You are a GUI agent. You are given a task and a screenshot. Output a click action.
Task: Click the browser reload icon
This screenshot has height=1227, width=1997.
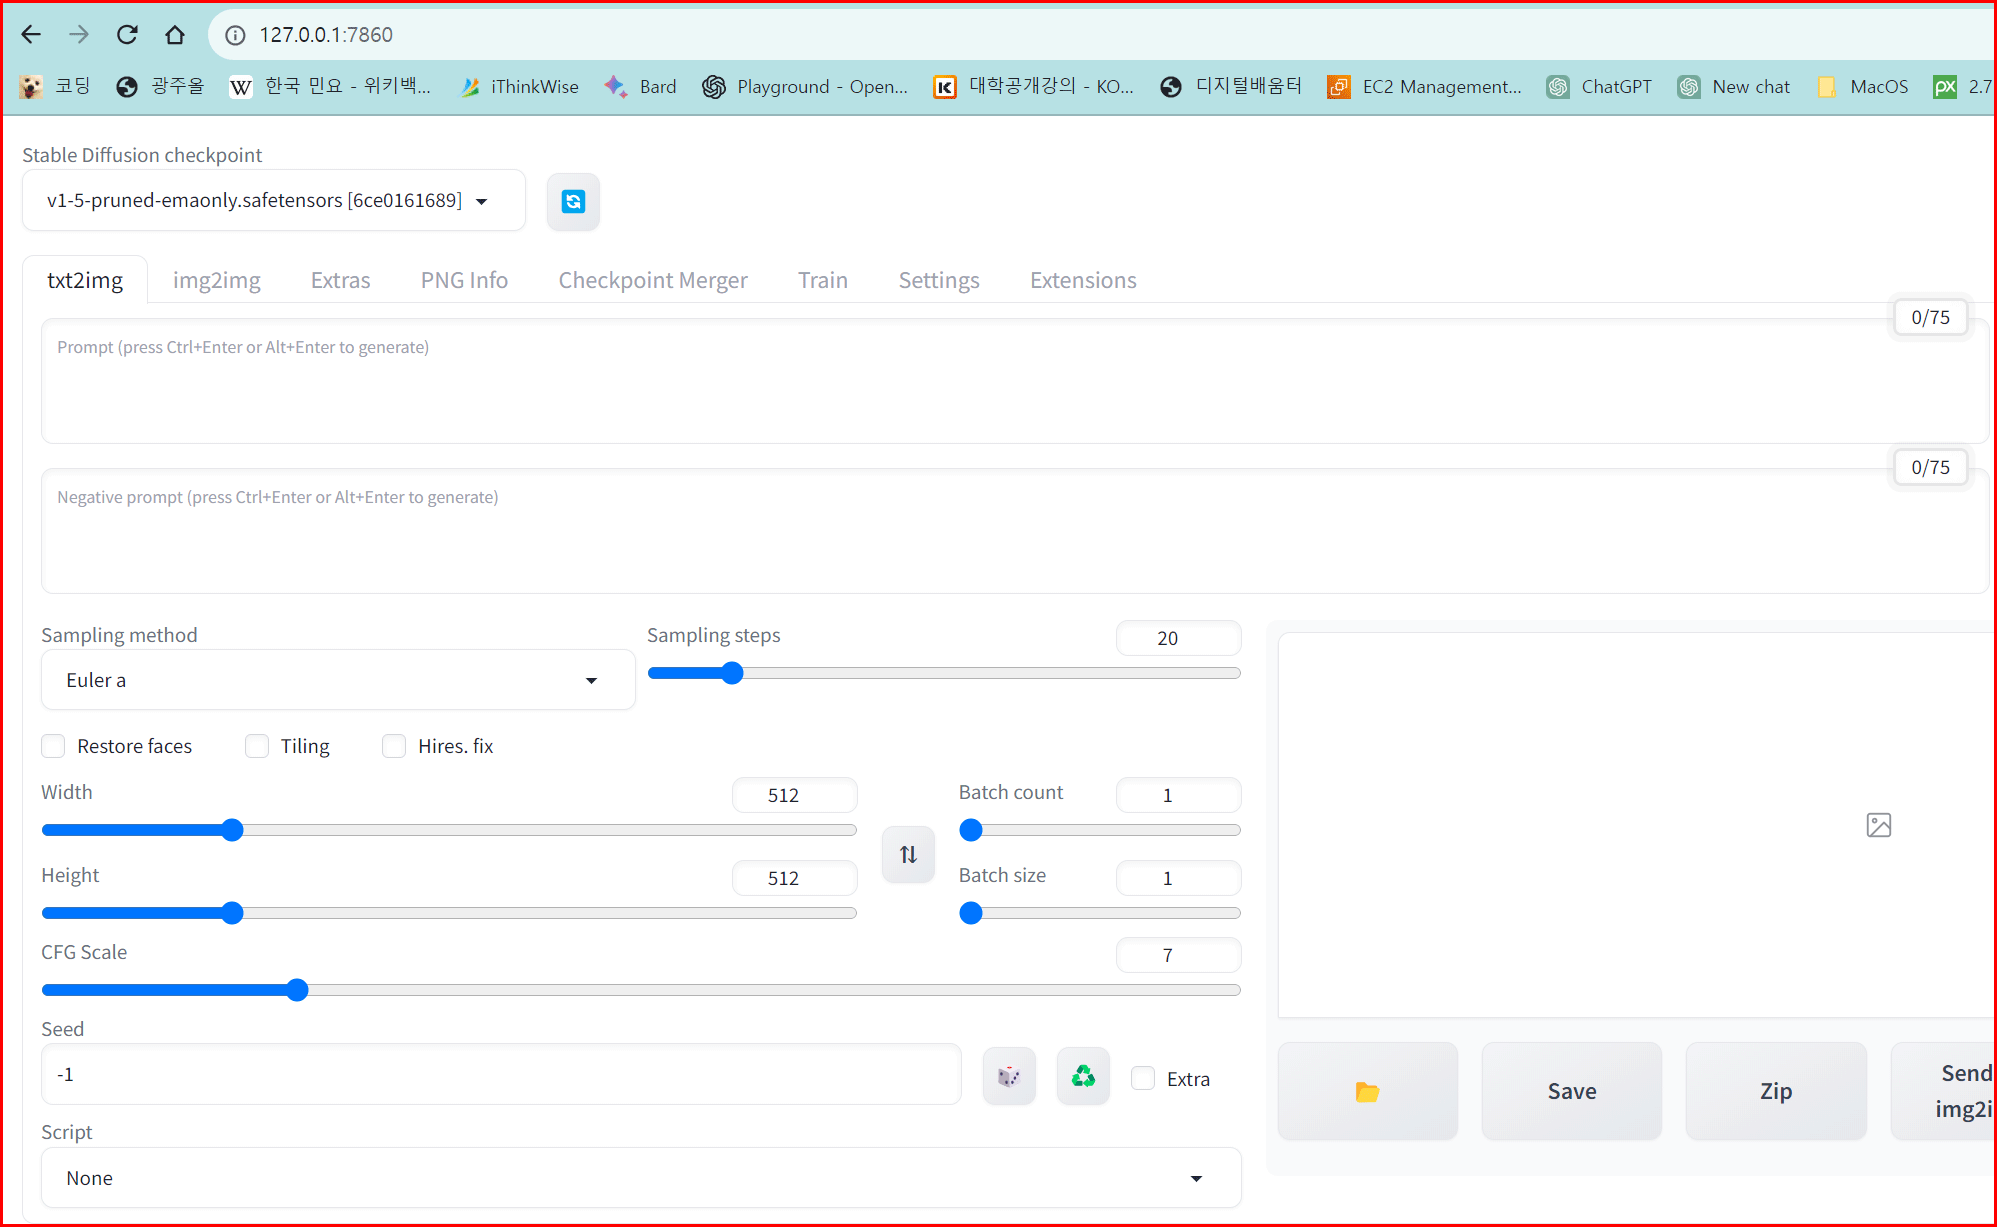(x=127, y=35)
